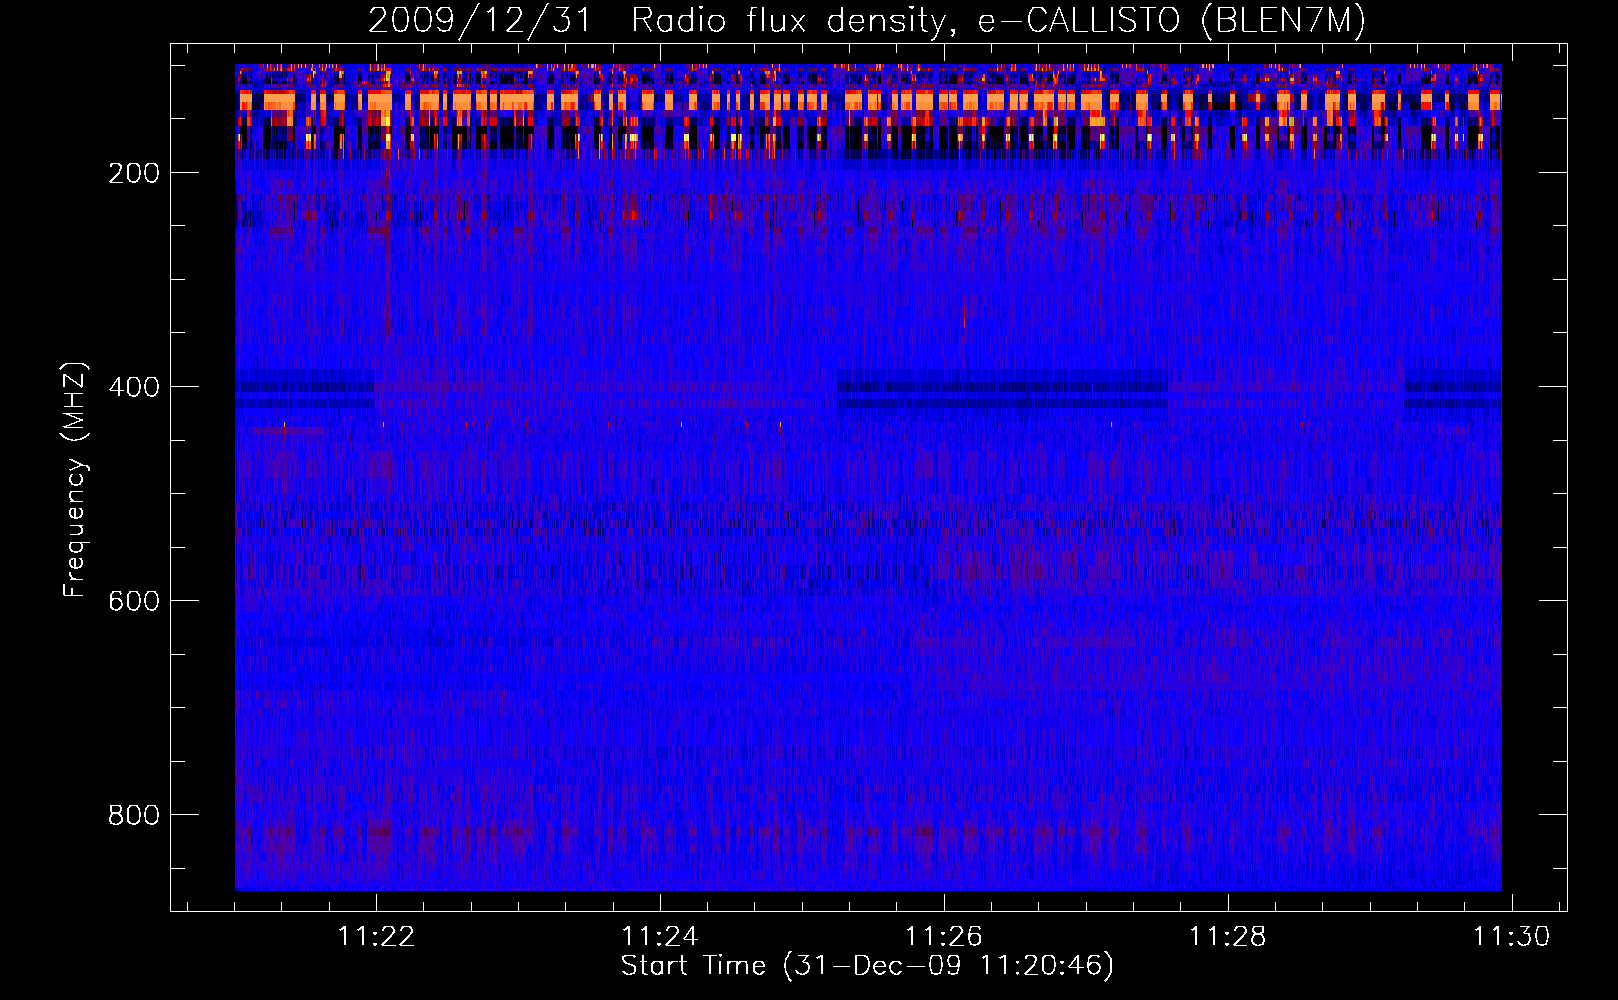Select the 'Frequency (MHZ)' axis label

75,479
